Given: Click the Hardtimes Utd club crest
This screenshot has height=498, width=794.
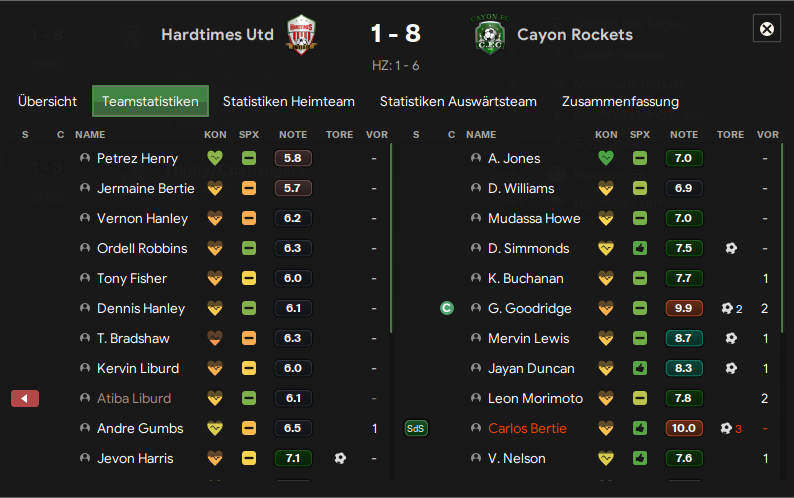Looking at the screenshot, I should point(301,34).
